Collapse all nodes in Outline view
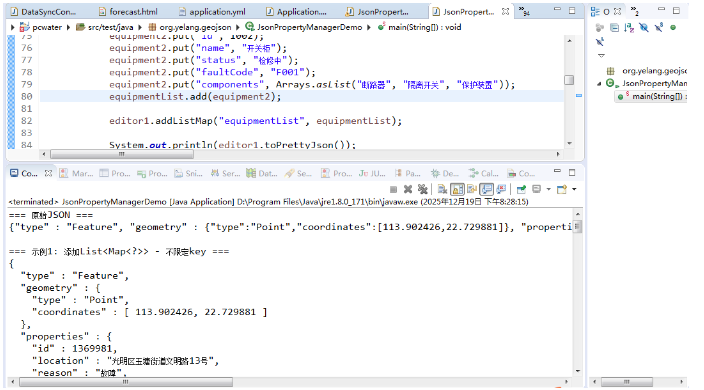This screenshot has height=390, width=704. (615, 27)
